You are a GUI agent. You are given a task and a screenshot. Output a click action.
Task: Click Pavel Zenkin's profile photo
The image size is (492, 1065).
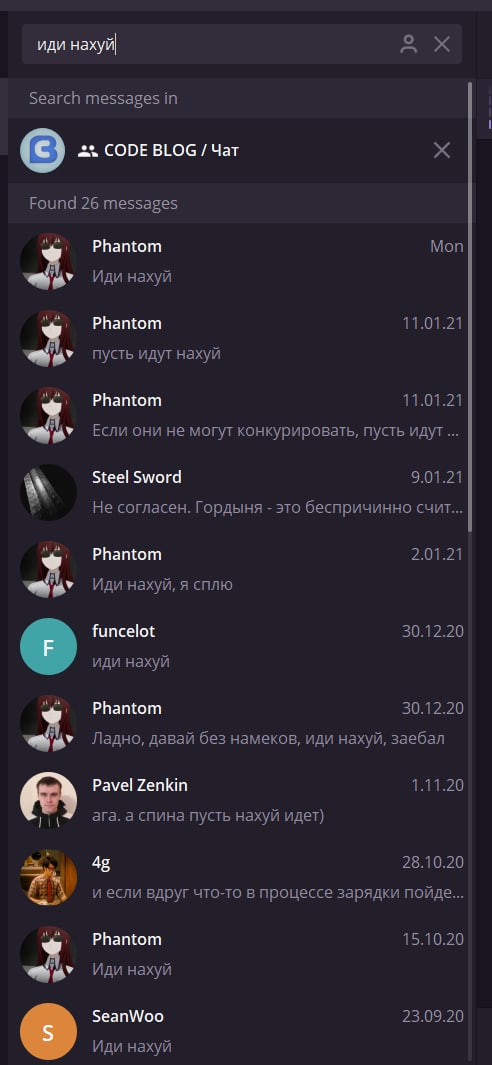tap(48, 800)
